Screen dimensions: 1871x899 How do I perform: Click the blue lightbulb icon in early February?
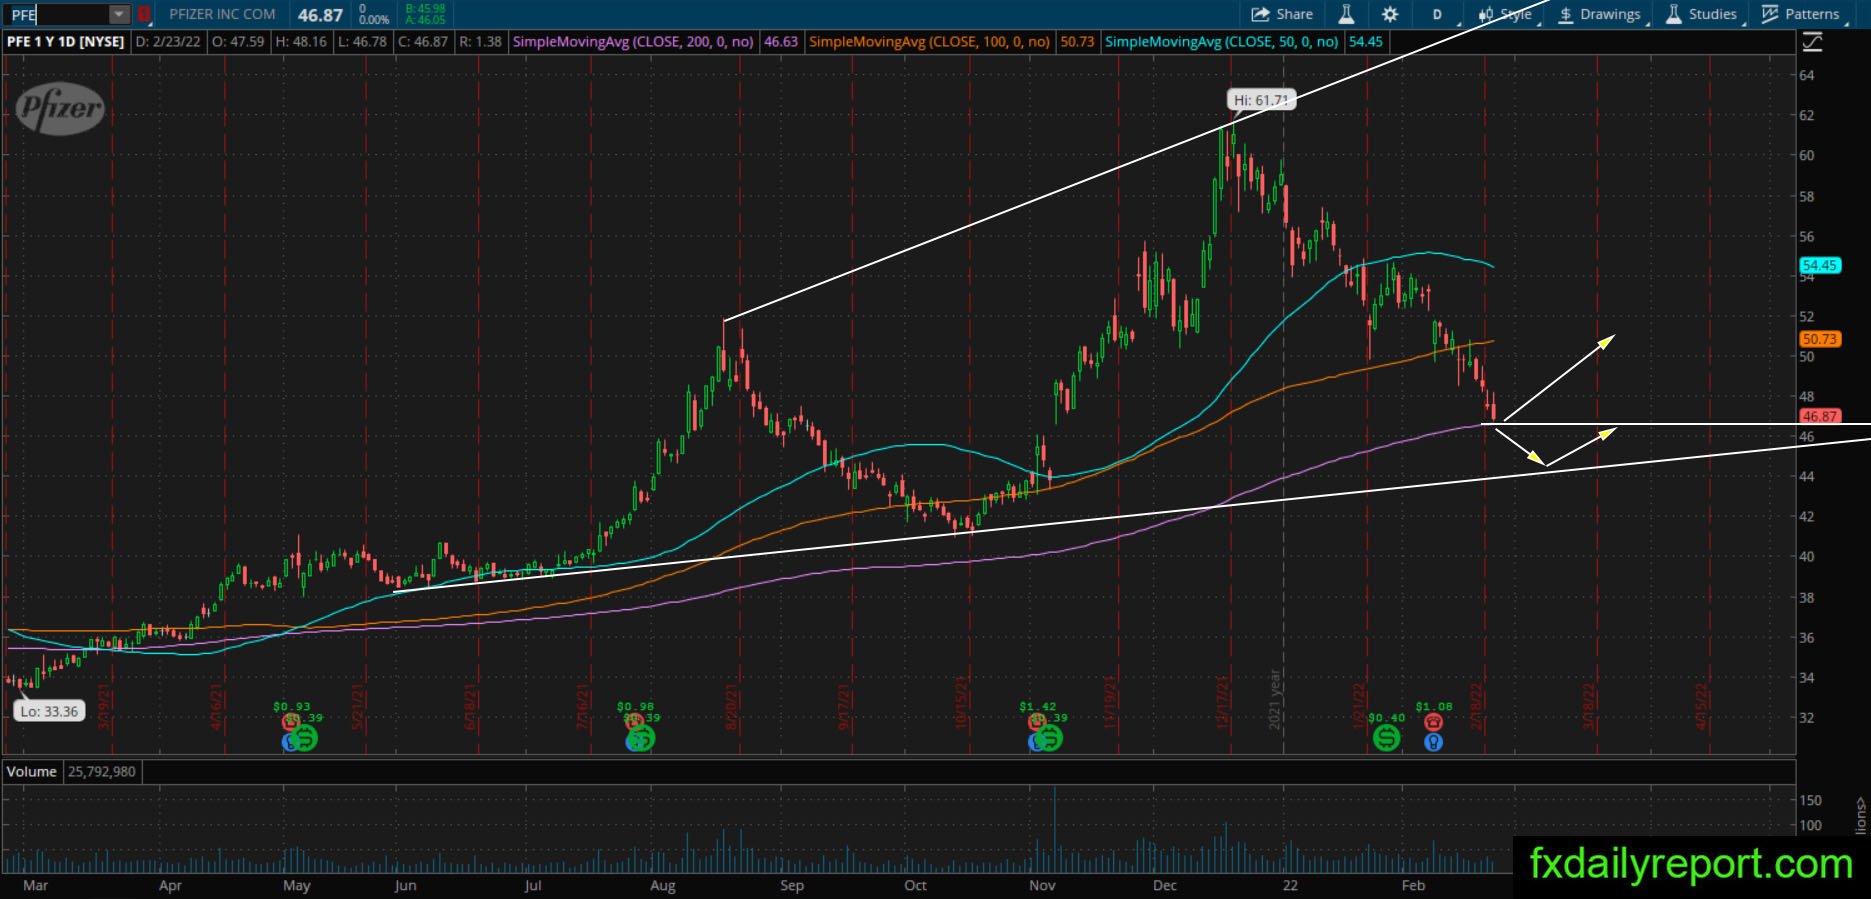pos(1434,742)
